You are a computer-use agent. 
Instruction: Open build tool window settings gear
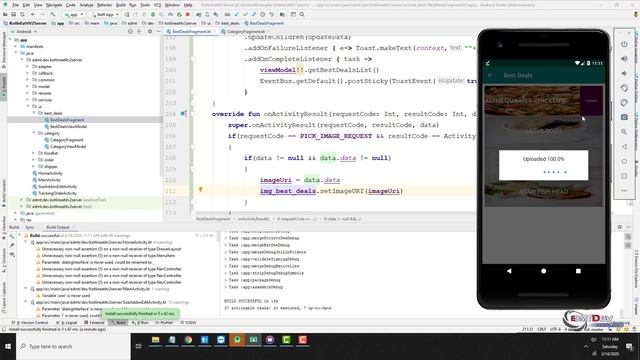coord(620,227)
